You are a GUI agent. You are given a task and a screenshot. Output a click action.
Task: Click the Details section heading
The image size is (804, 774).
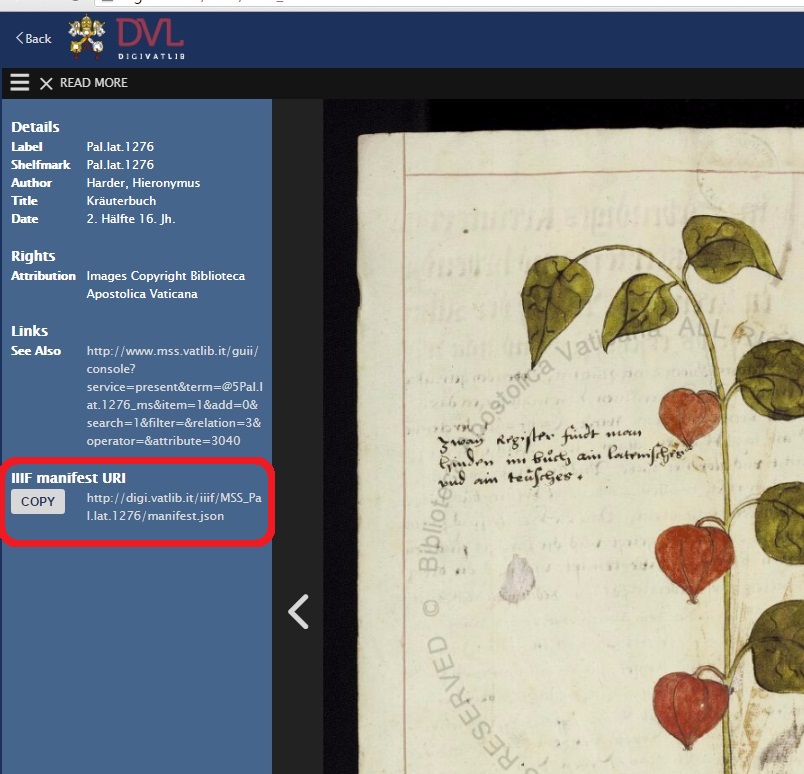coord(35,127)
